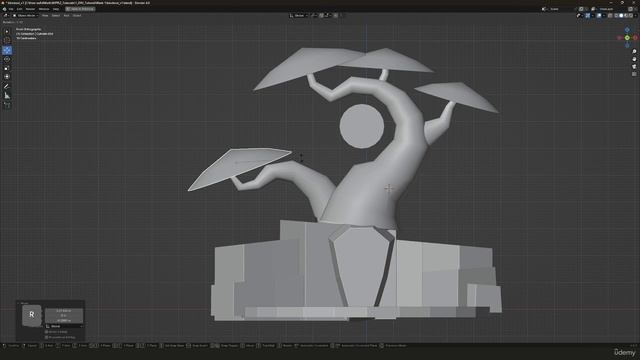This screenshot has width=640, height=360.
Task: Open the object visibility and selectability dropdown
Action: [x=580, y=16]
